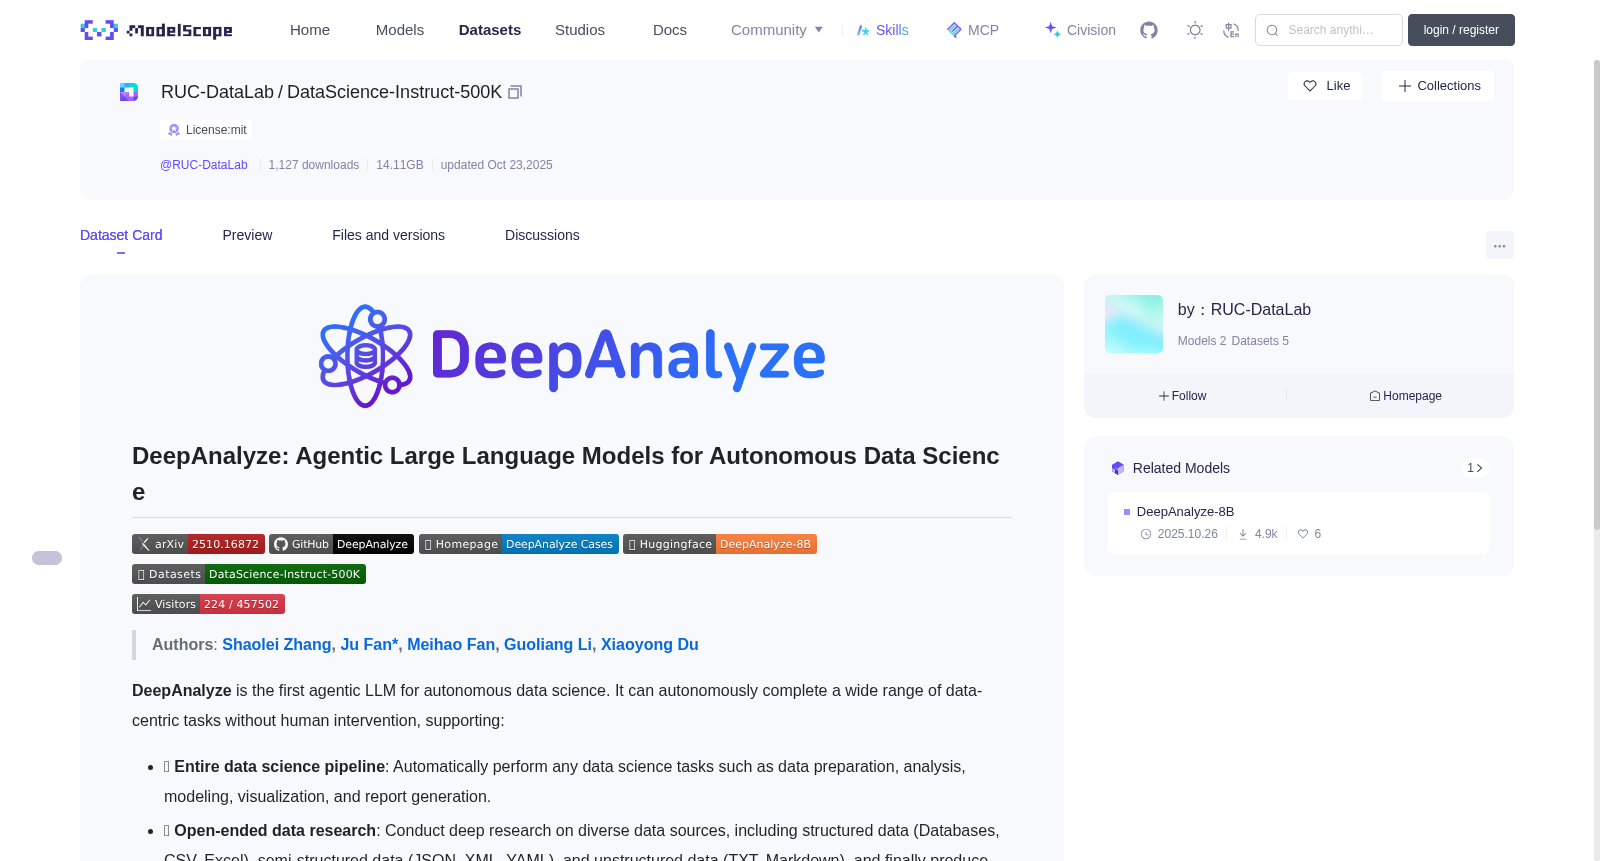1600x861 pixels.
Task: Click the Homepage DeepAnalyze Cases badge
Action: point(519,544)
